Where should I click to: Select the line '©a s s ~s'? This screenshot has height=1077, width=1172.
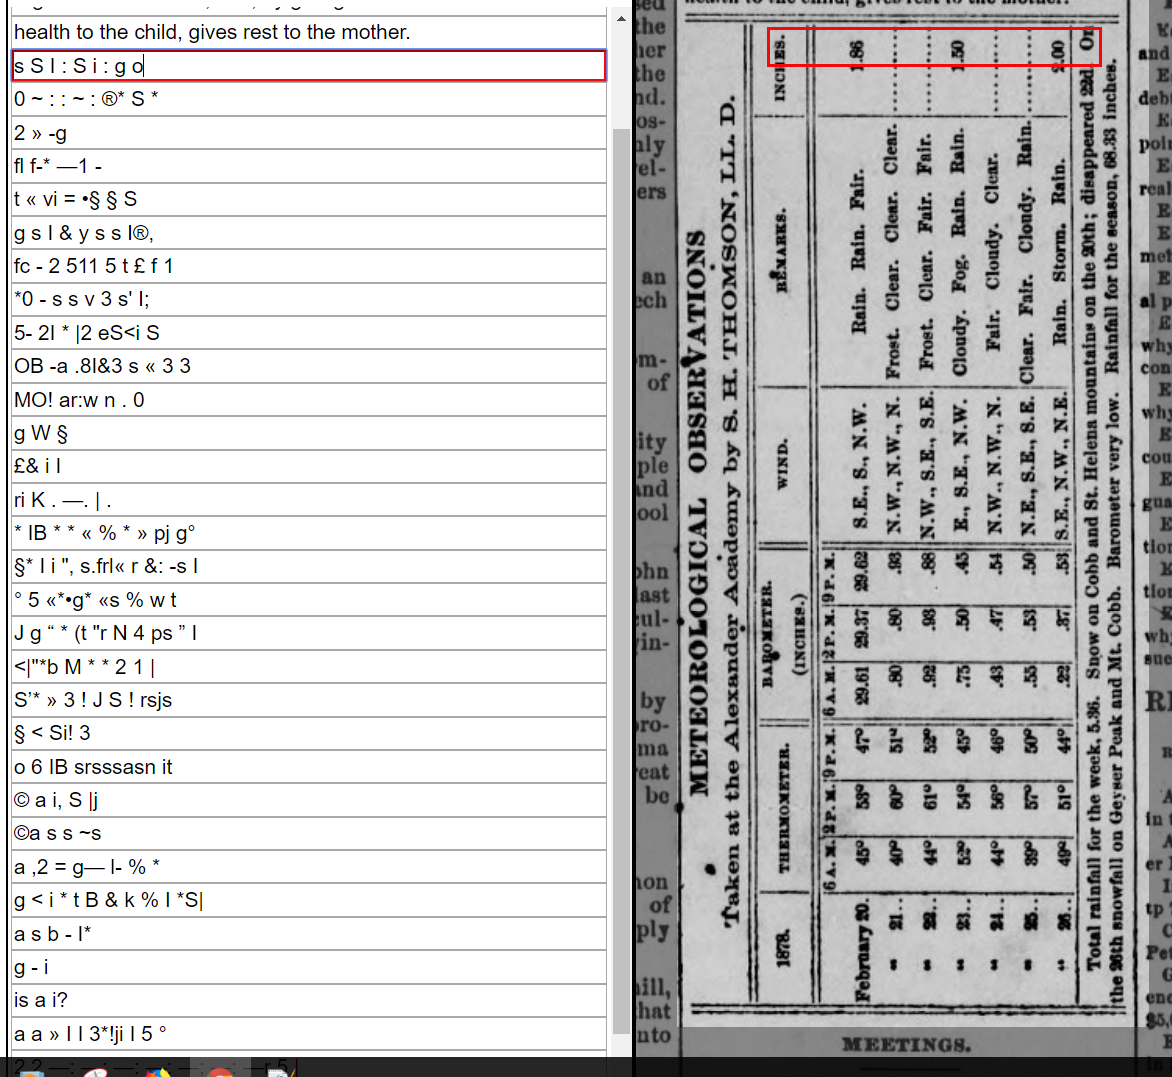(x=309, y=834)
